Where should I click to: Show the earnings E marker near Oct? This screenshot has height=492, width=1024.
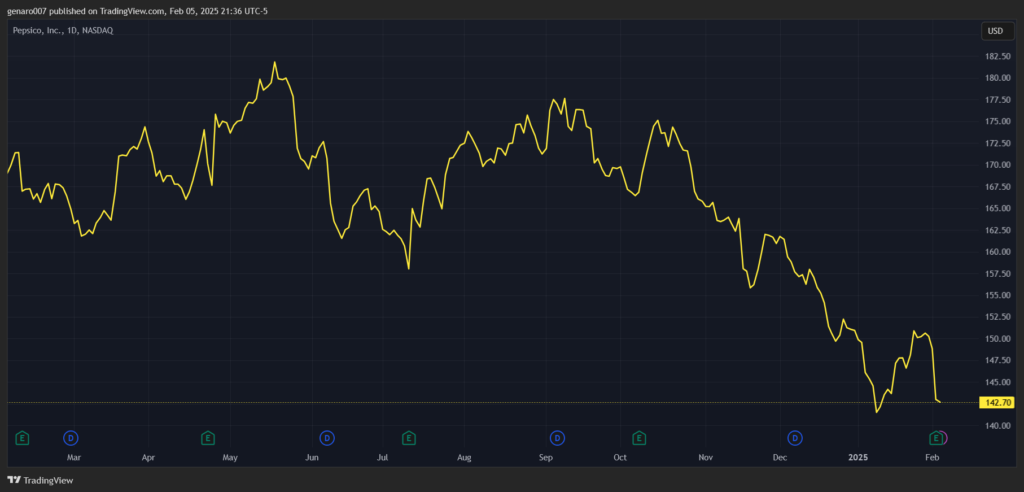(x=639, y=438)
